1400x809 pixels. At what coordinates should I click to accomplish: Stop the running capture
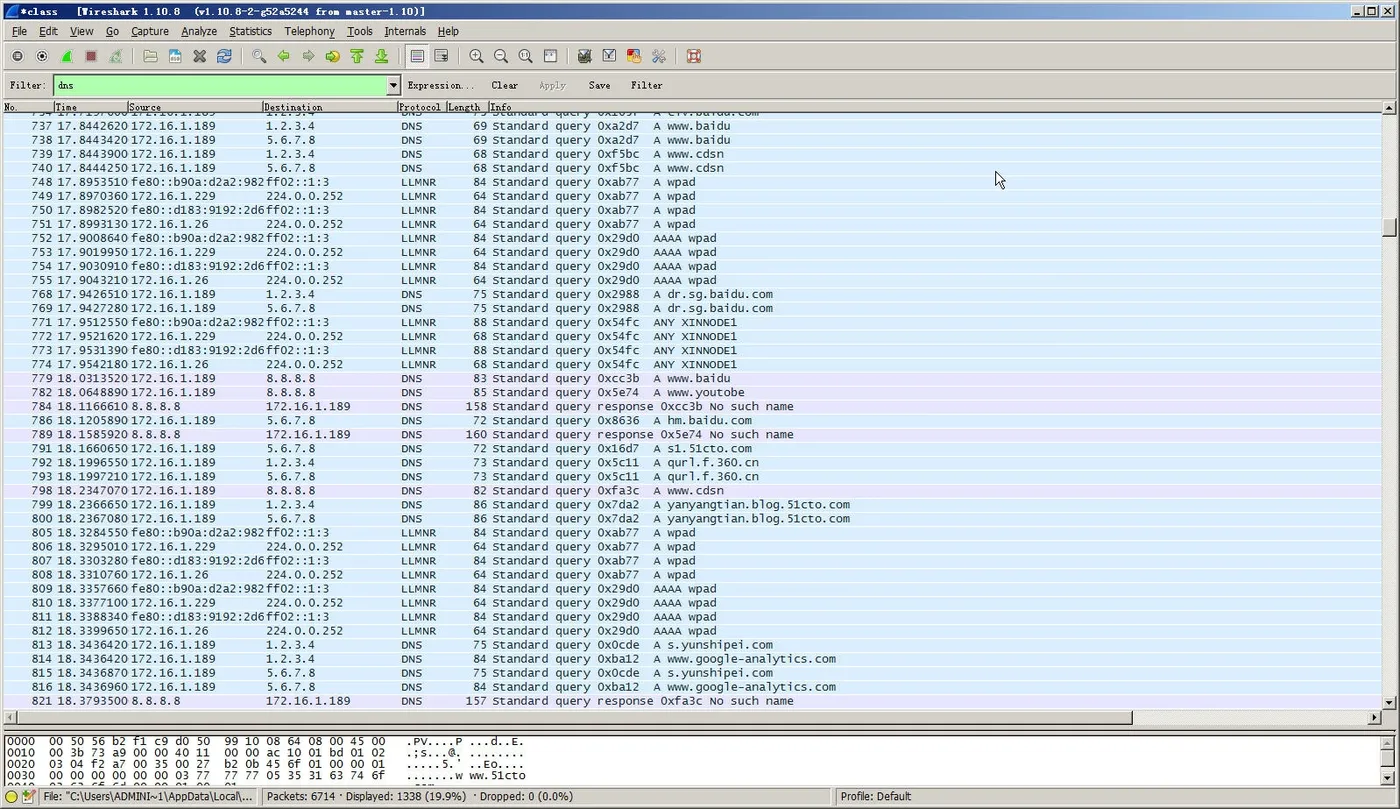[x=91, y=57]
